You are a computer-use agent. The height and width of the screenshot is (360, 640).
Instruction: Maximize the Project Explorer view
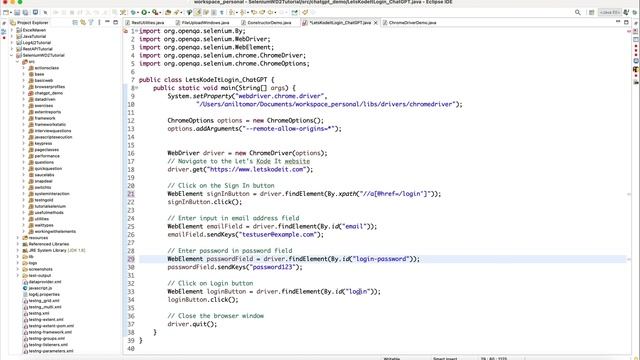(116, 22)
